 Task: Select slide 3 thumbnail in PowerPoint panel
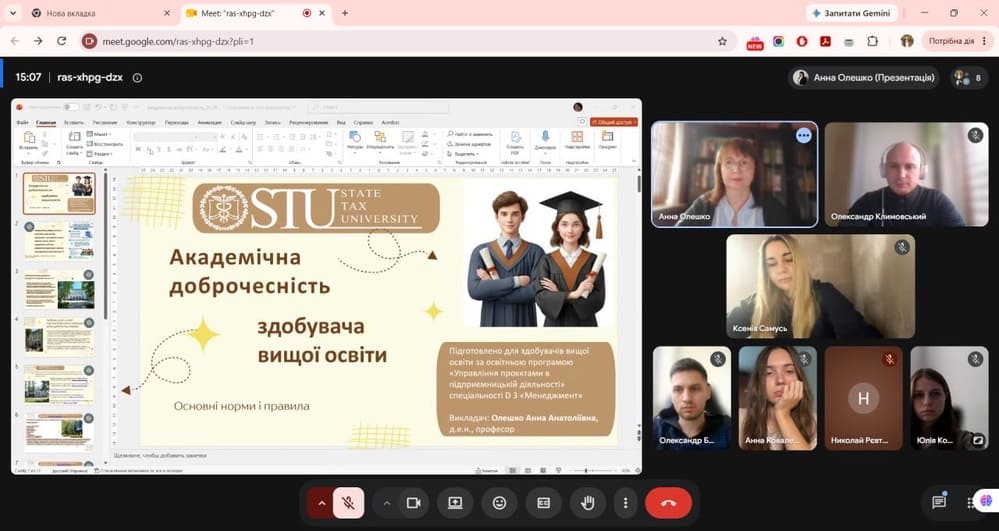[x=59, y=288]
